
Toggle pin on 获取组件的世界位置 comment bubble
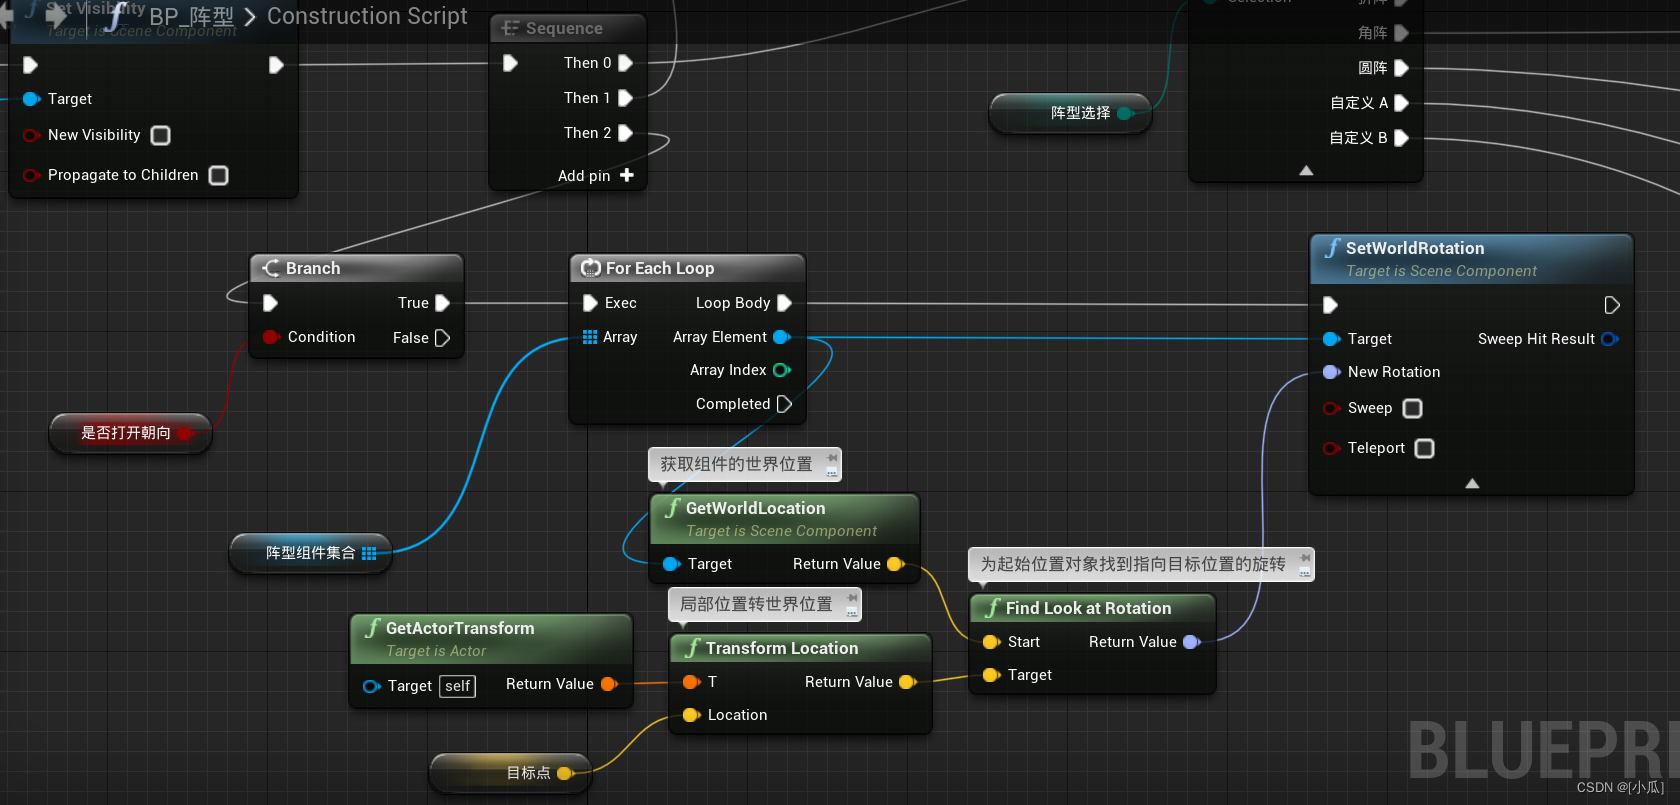click(x=832, y=458)
